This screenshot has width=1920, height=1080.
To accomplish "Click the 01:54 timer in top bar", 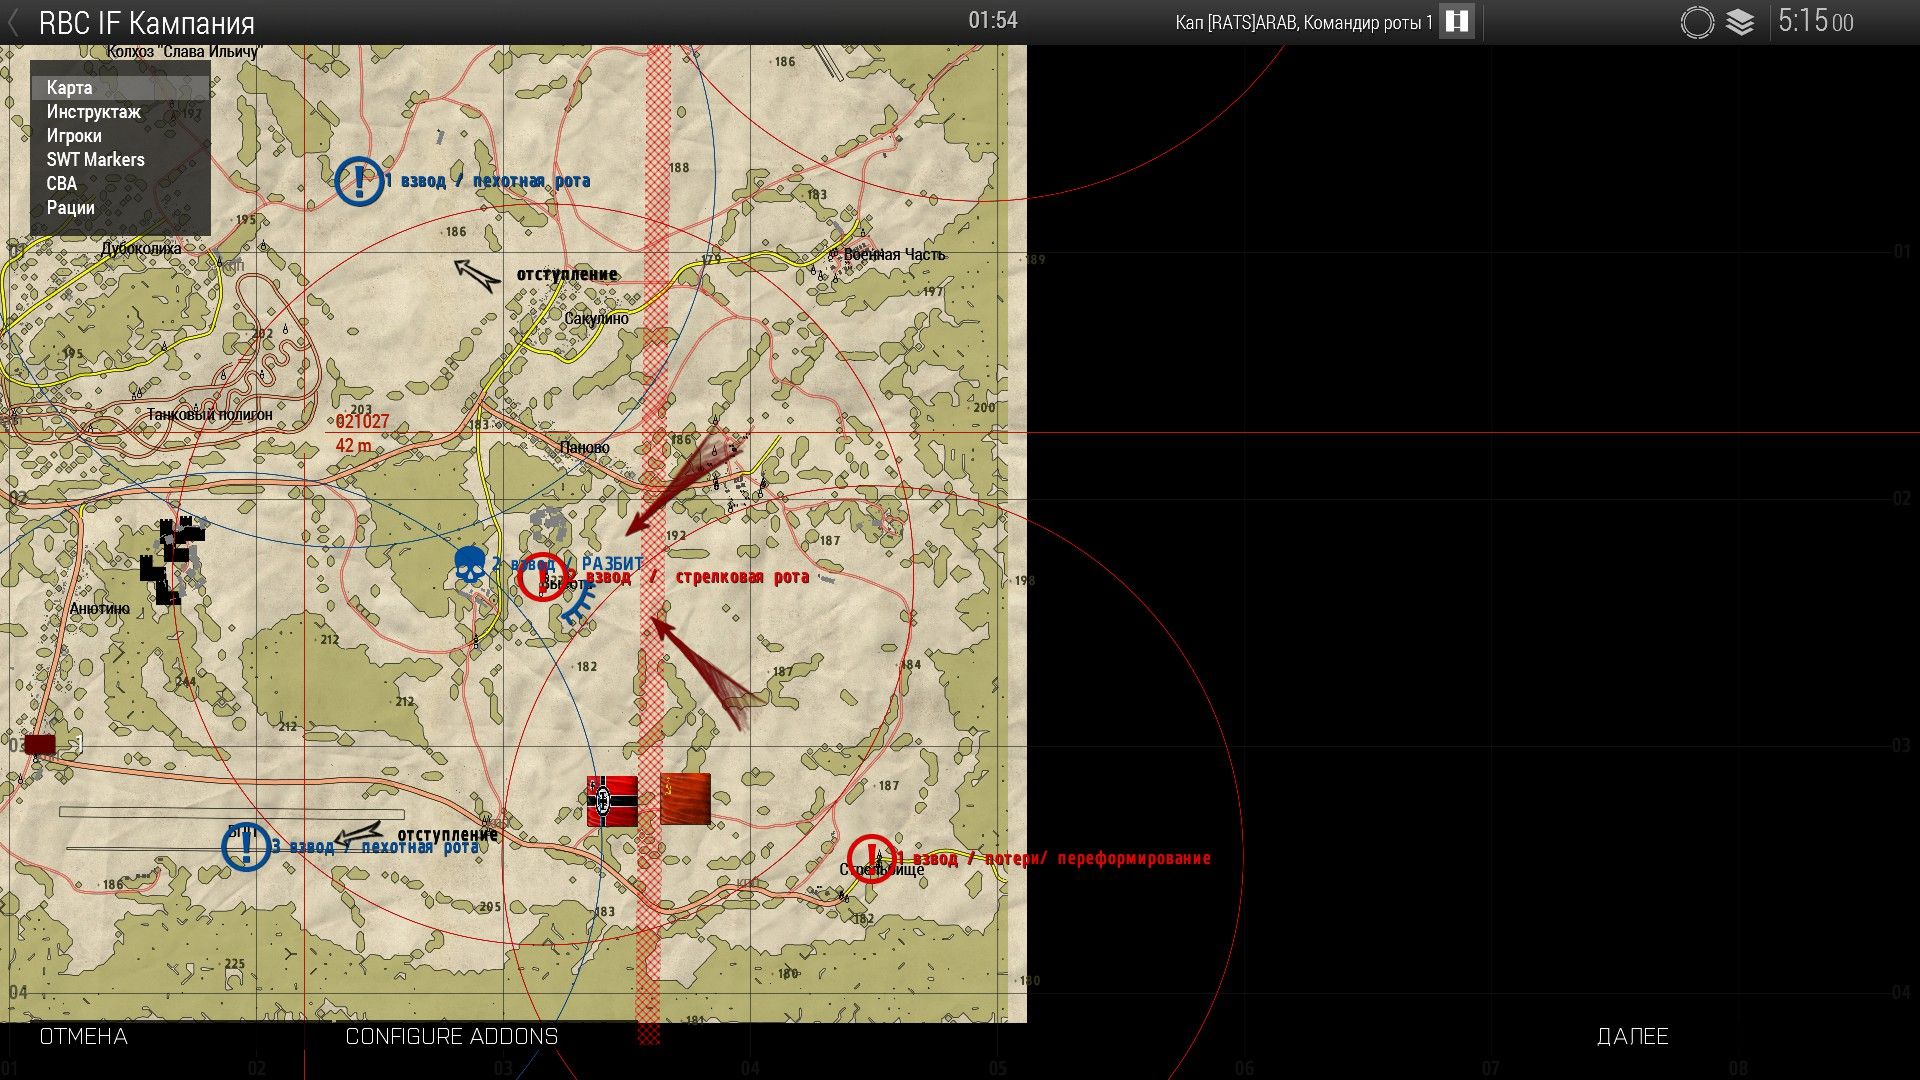I will click(x=993, y=20).
